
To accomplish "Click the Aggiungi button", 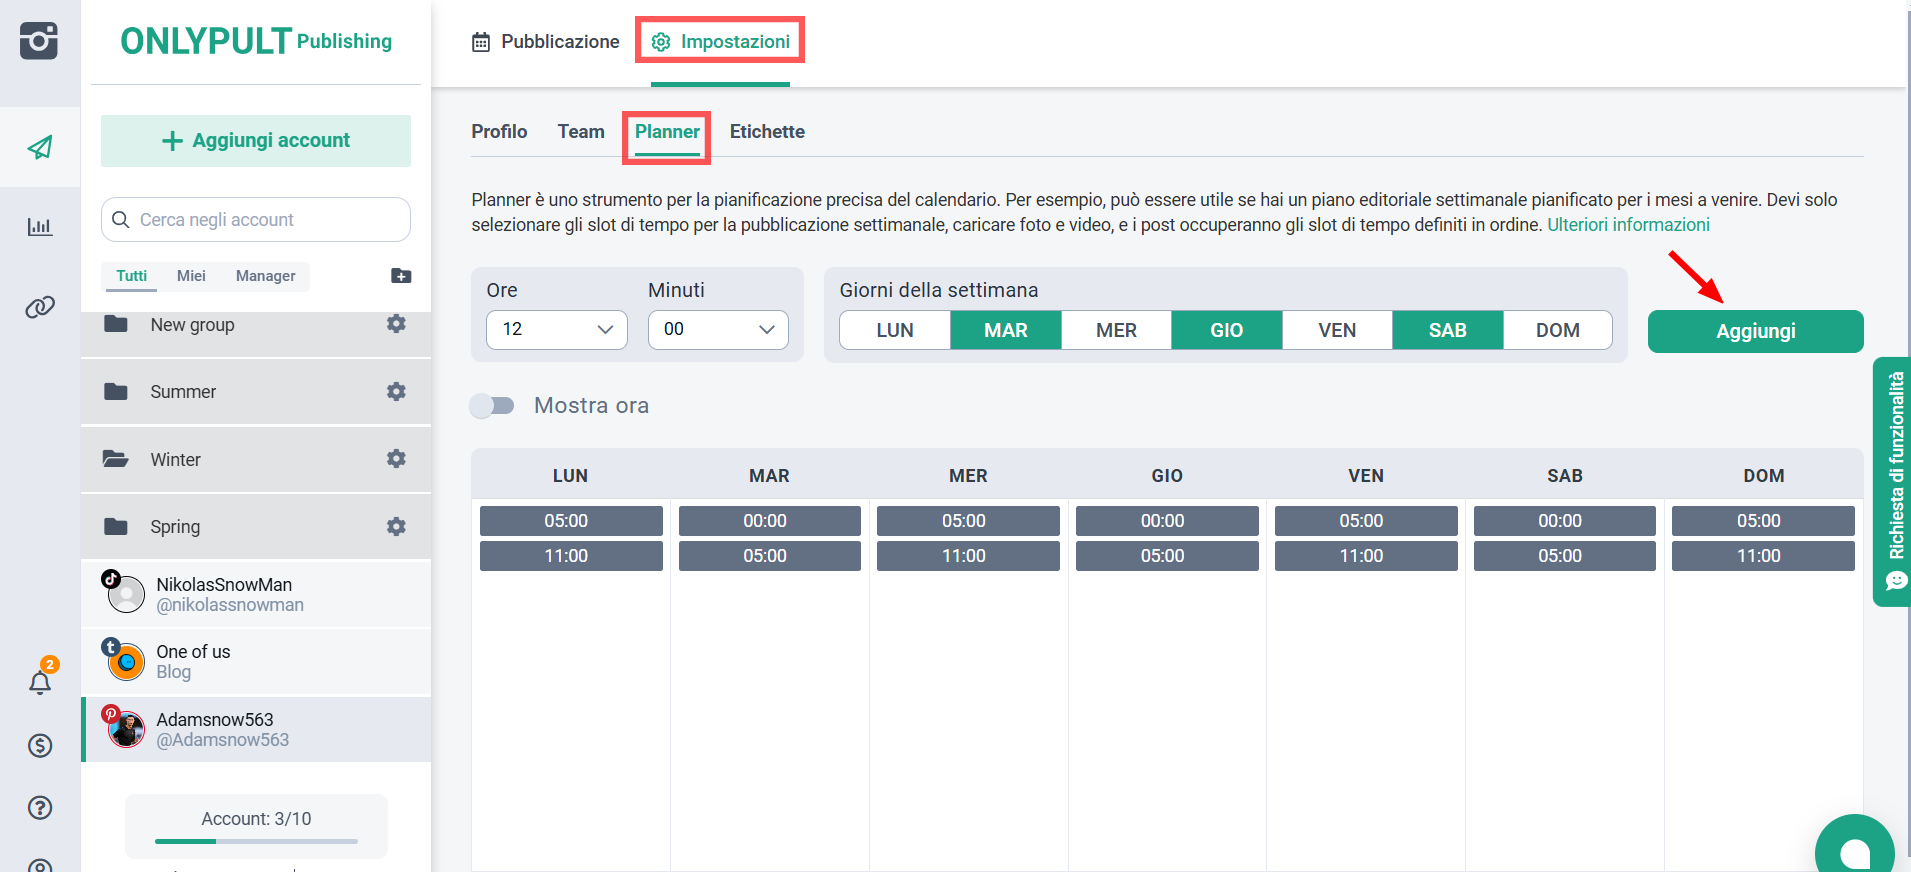I will [x=1755, y=332].
